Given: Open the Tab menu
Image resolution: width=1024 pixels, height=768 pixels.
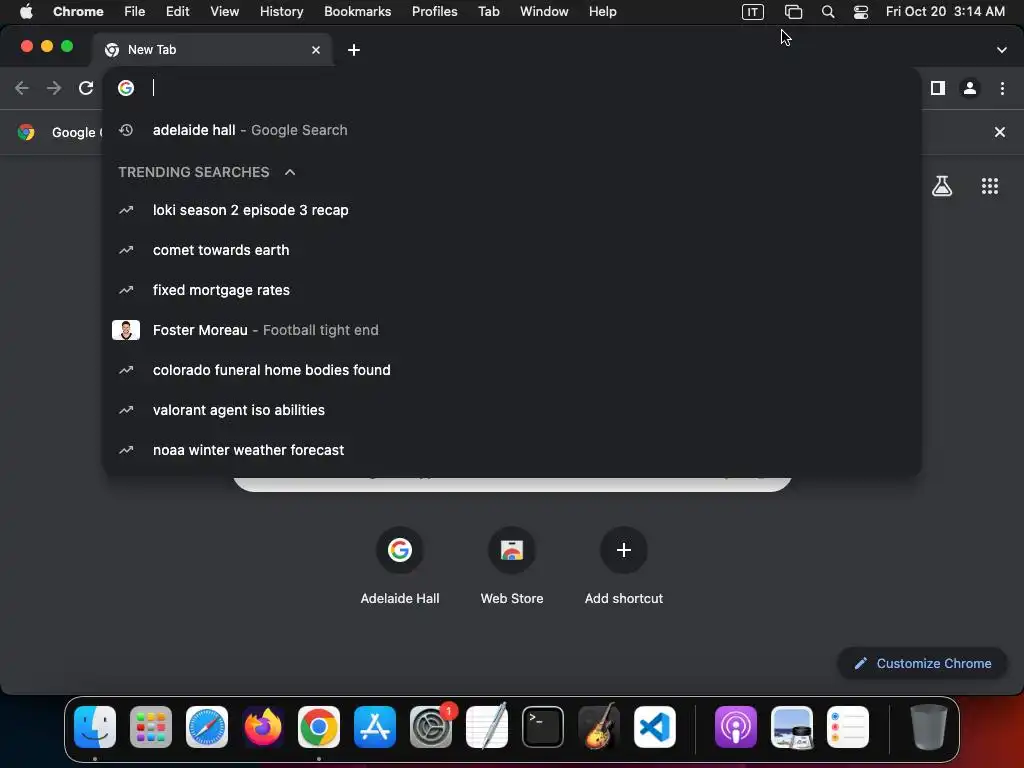Looking at the screenshot, I should click(x=488, y=11).
